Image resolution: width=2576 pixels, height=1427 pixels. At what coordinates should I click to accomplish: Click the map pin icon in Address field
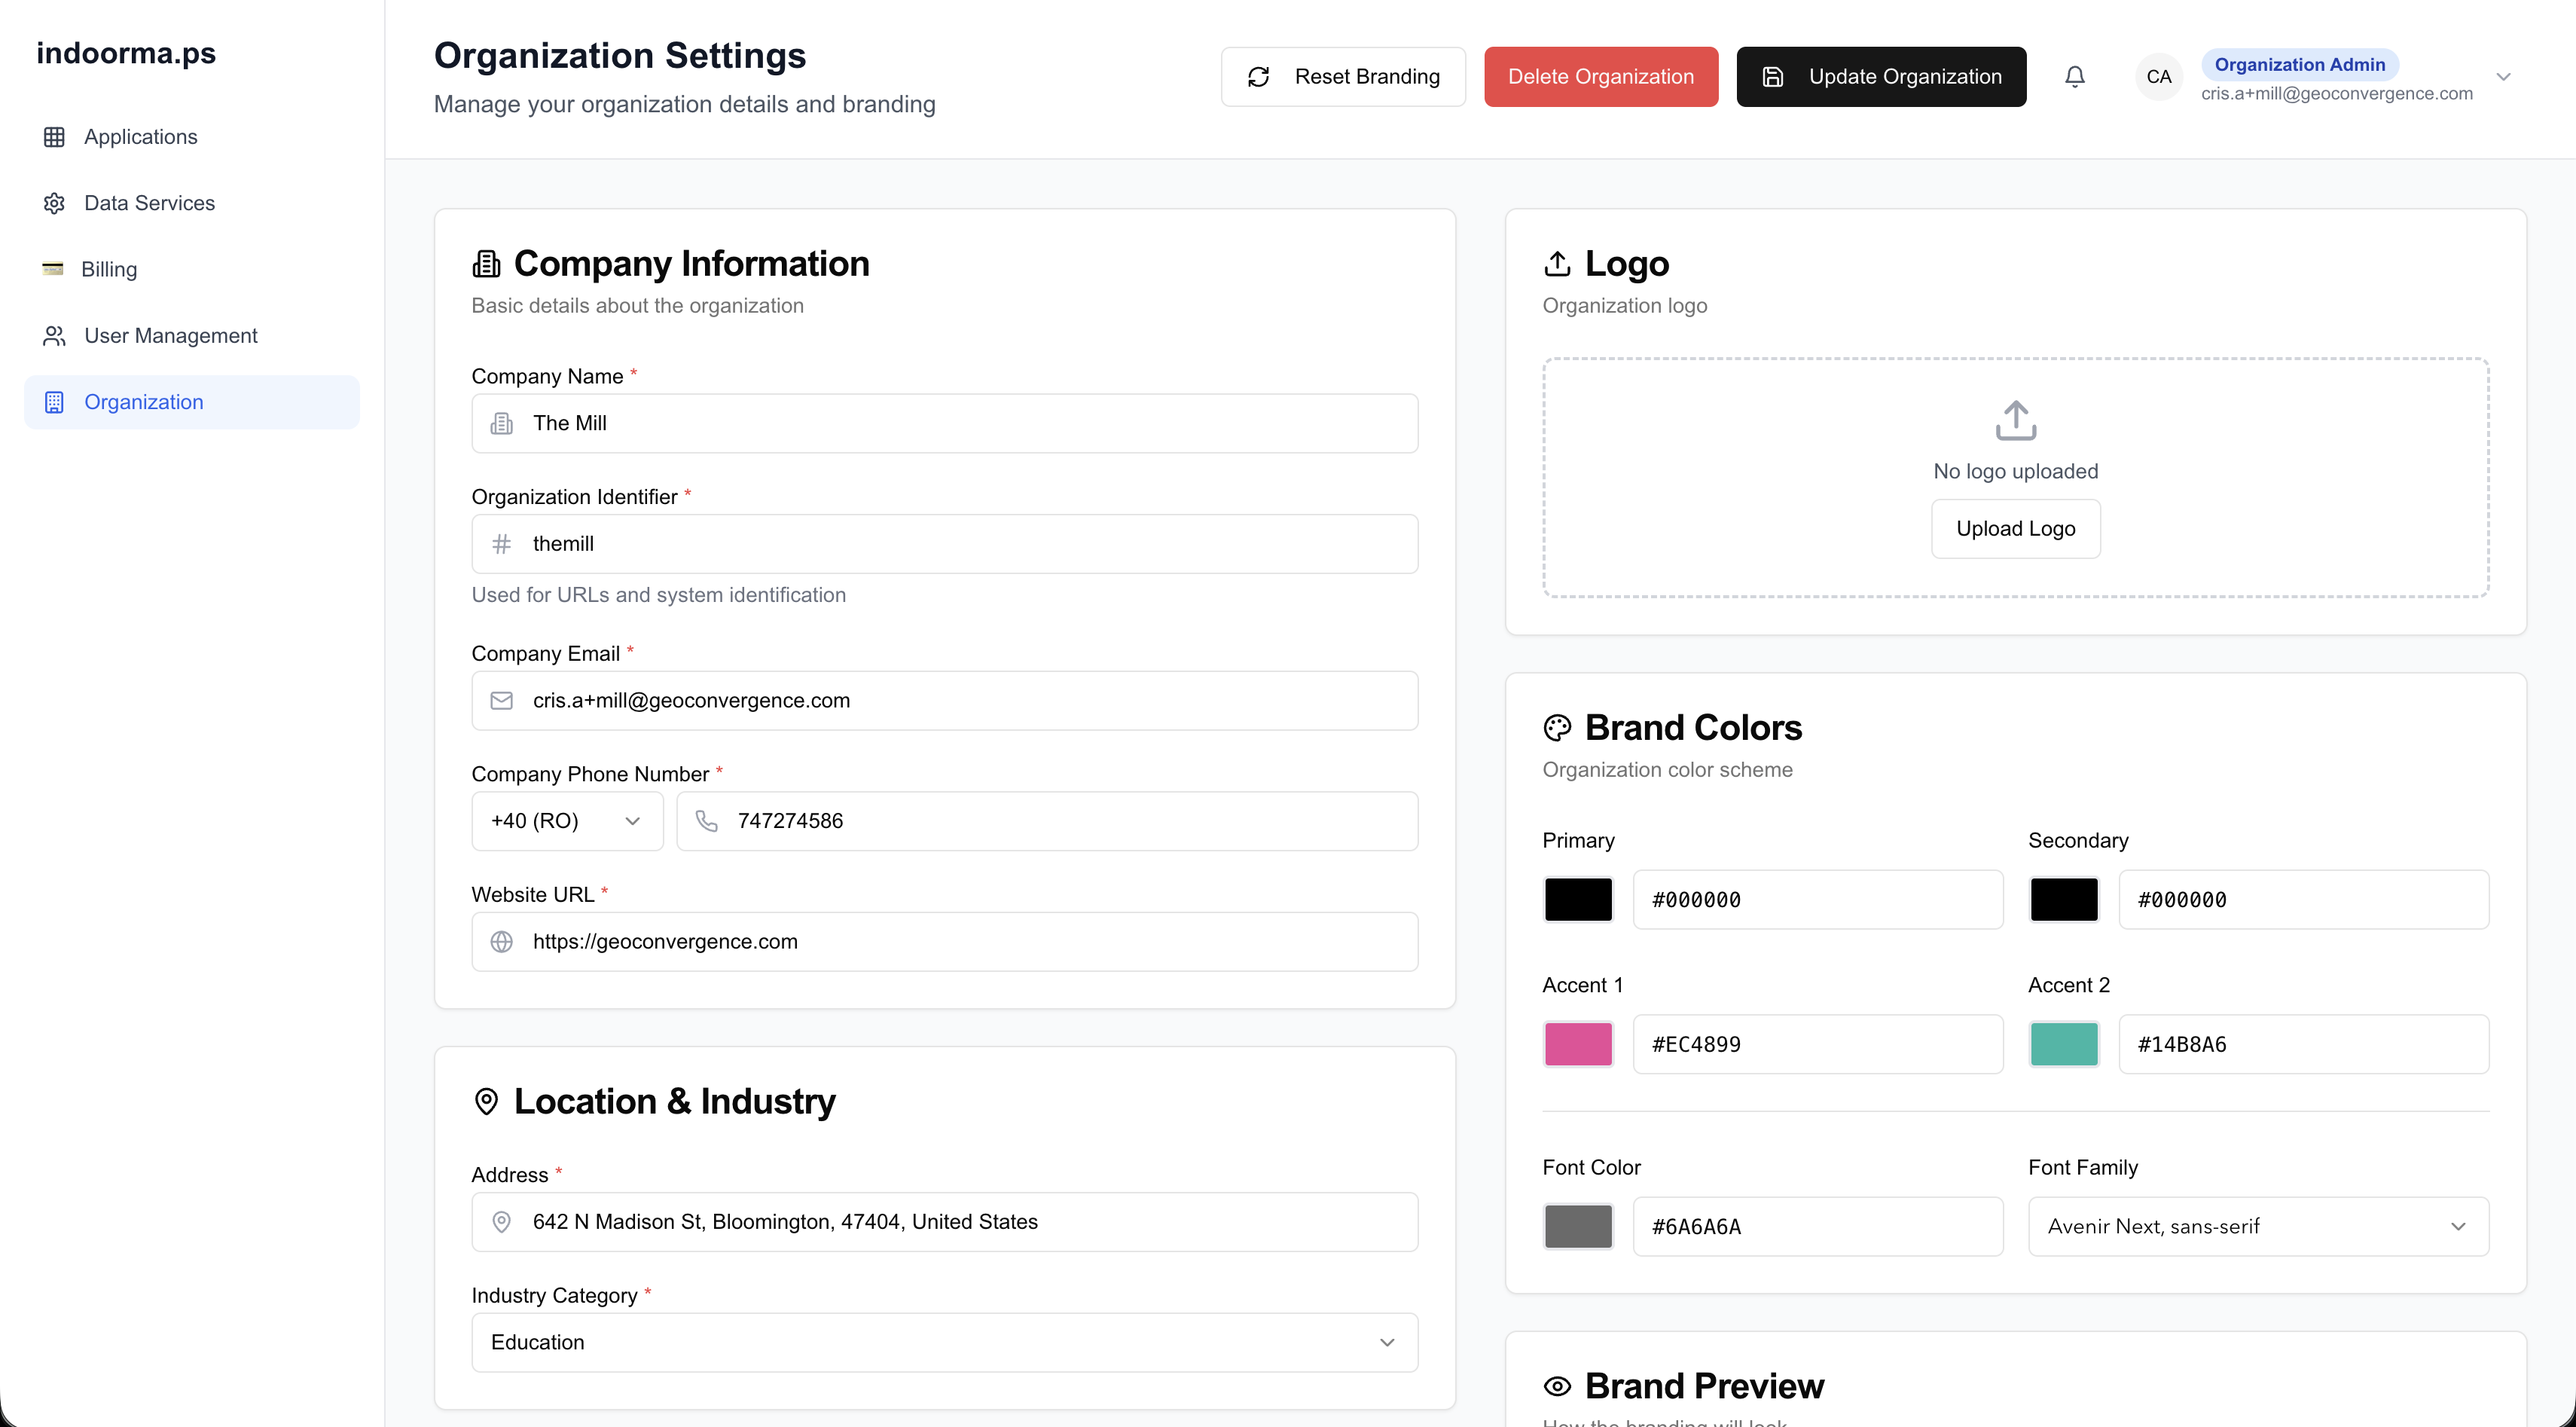(502, 1222)
